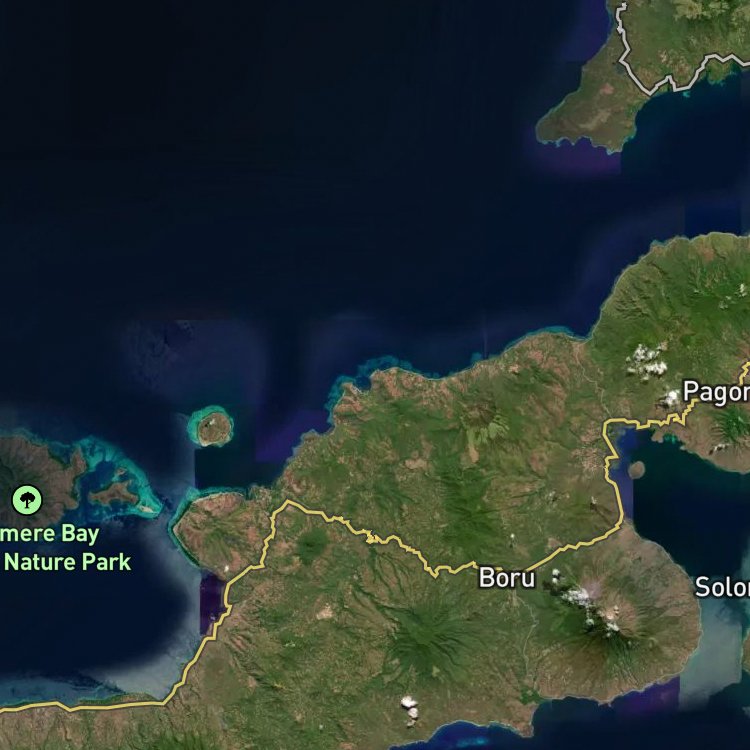This screenshot has height=750, width=750.
Task: Select the Boru town label
Action: click(507, 578)
